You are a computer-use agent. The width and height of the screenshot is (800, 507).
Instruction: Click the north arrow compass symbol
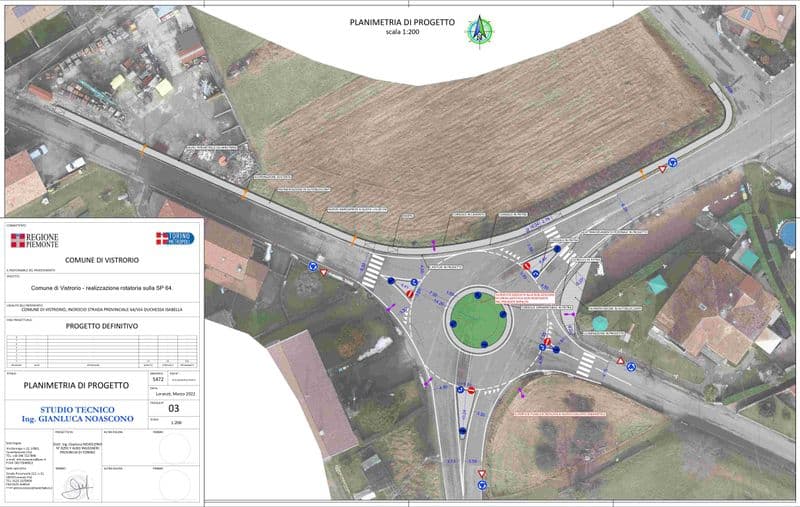(478, 31)
